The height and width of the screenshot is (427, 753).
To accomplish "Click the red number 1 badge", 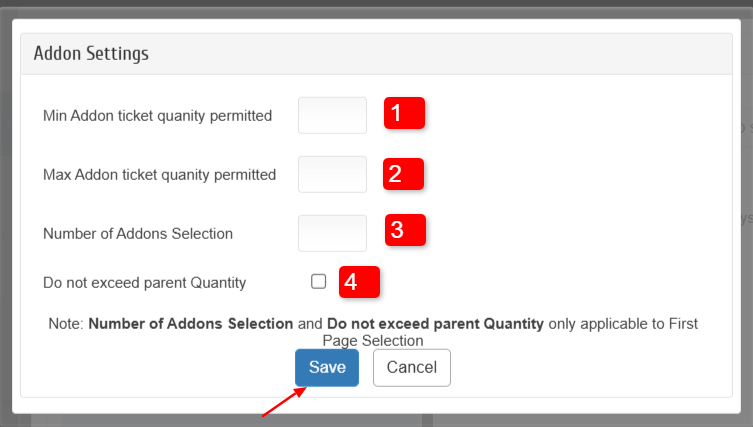I will [x=404, y=114].
